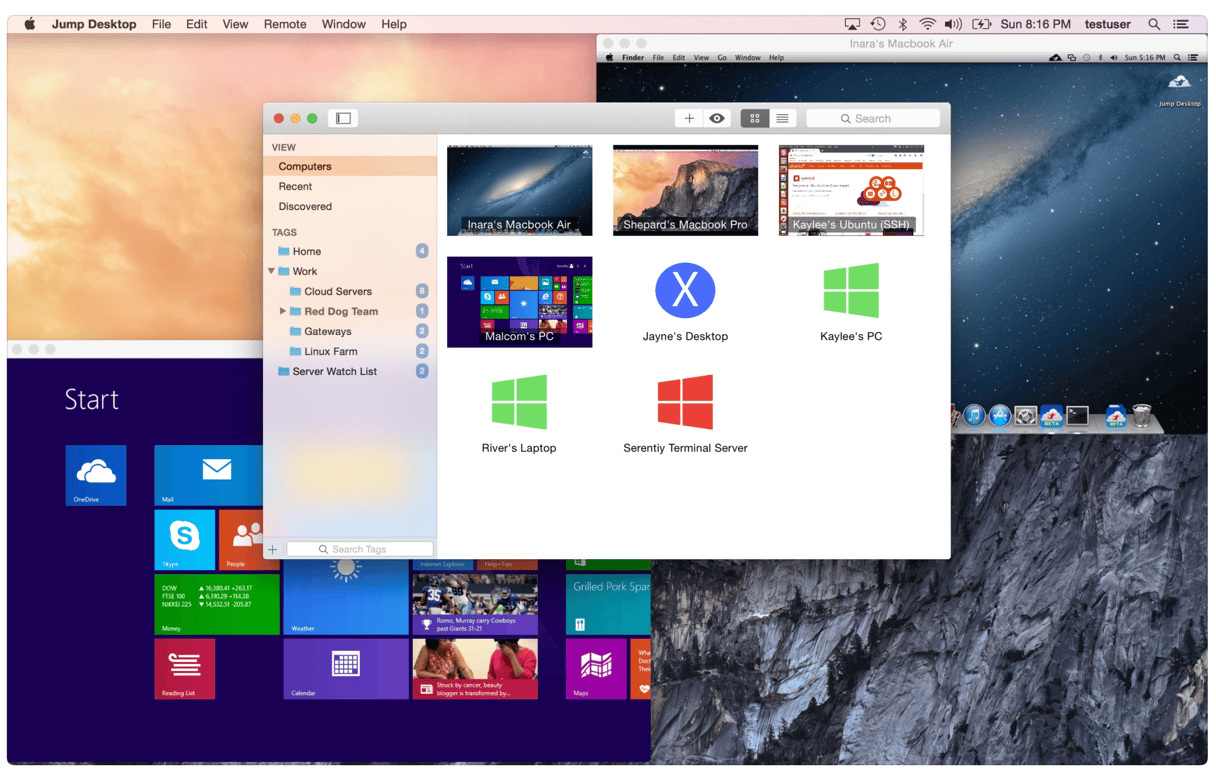Click the Work folder label

[x=305, y=271]
